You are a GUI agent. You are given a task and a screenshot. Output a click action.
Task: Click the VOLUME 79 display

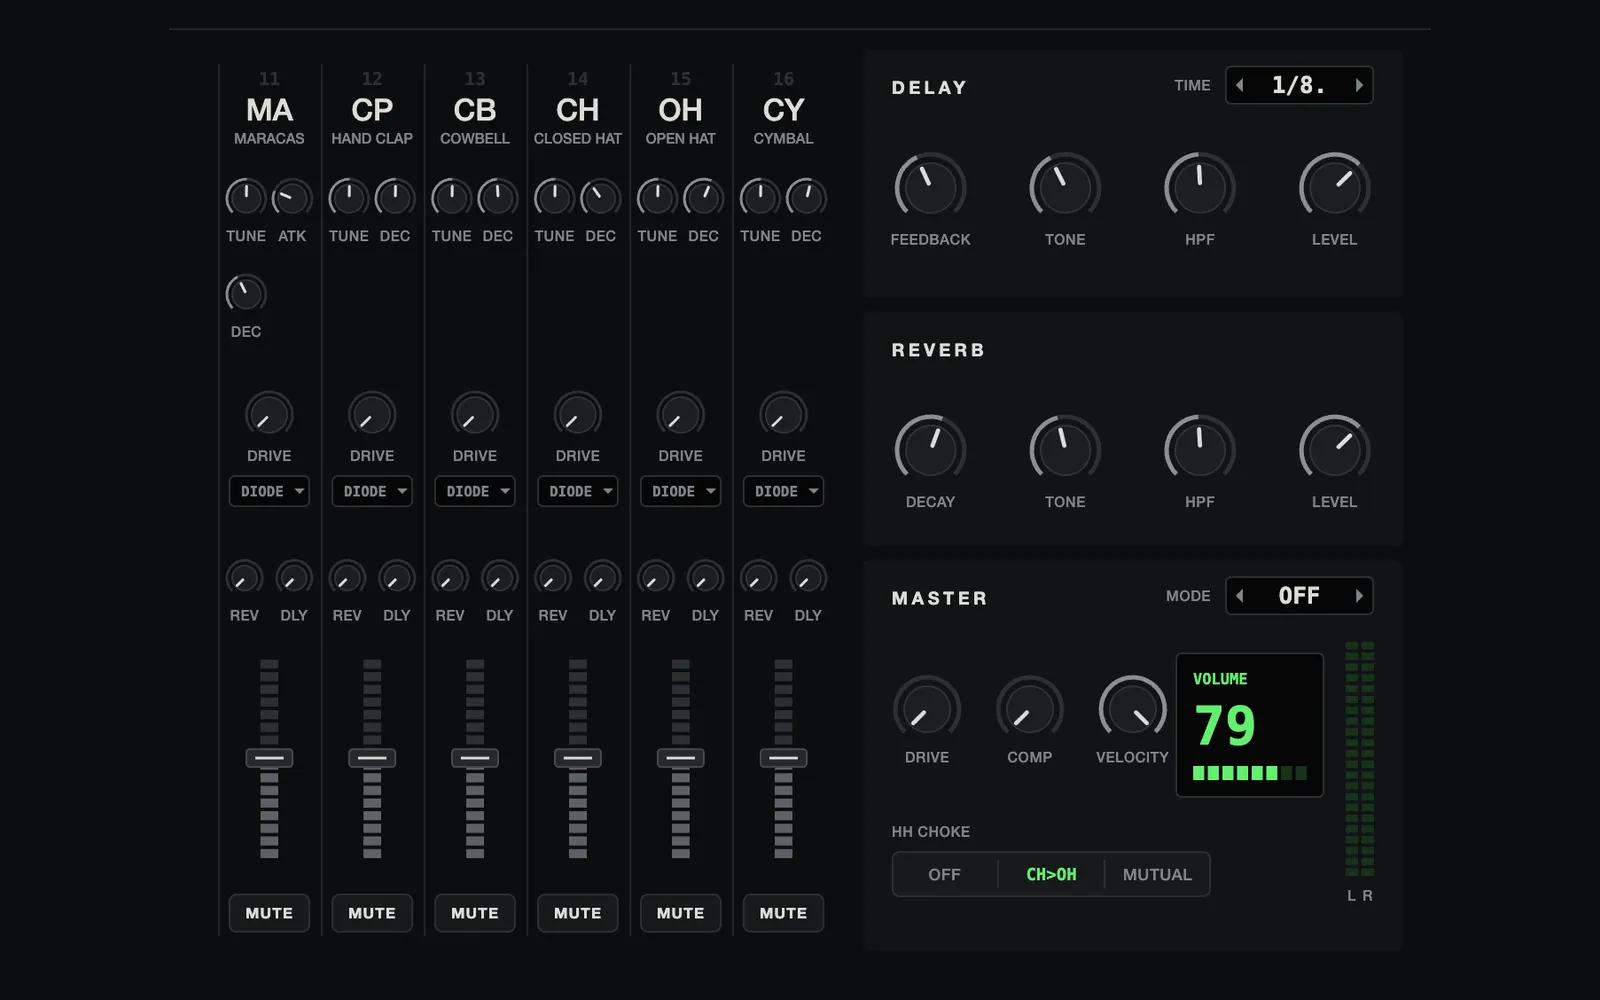(1250, 725)
